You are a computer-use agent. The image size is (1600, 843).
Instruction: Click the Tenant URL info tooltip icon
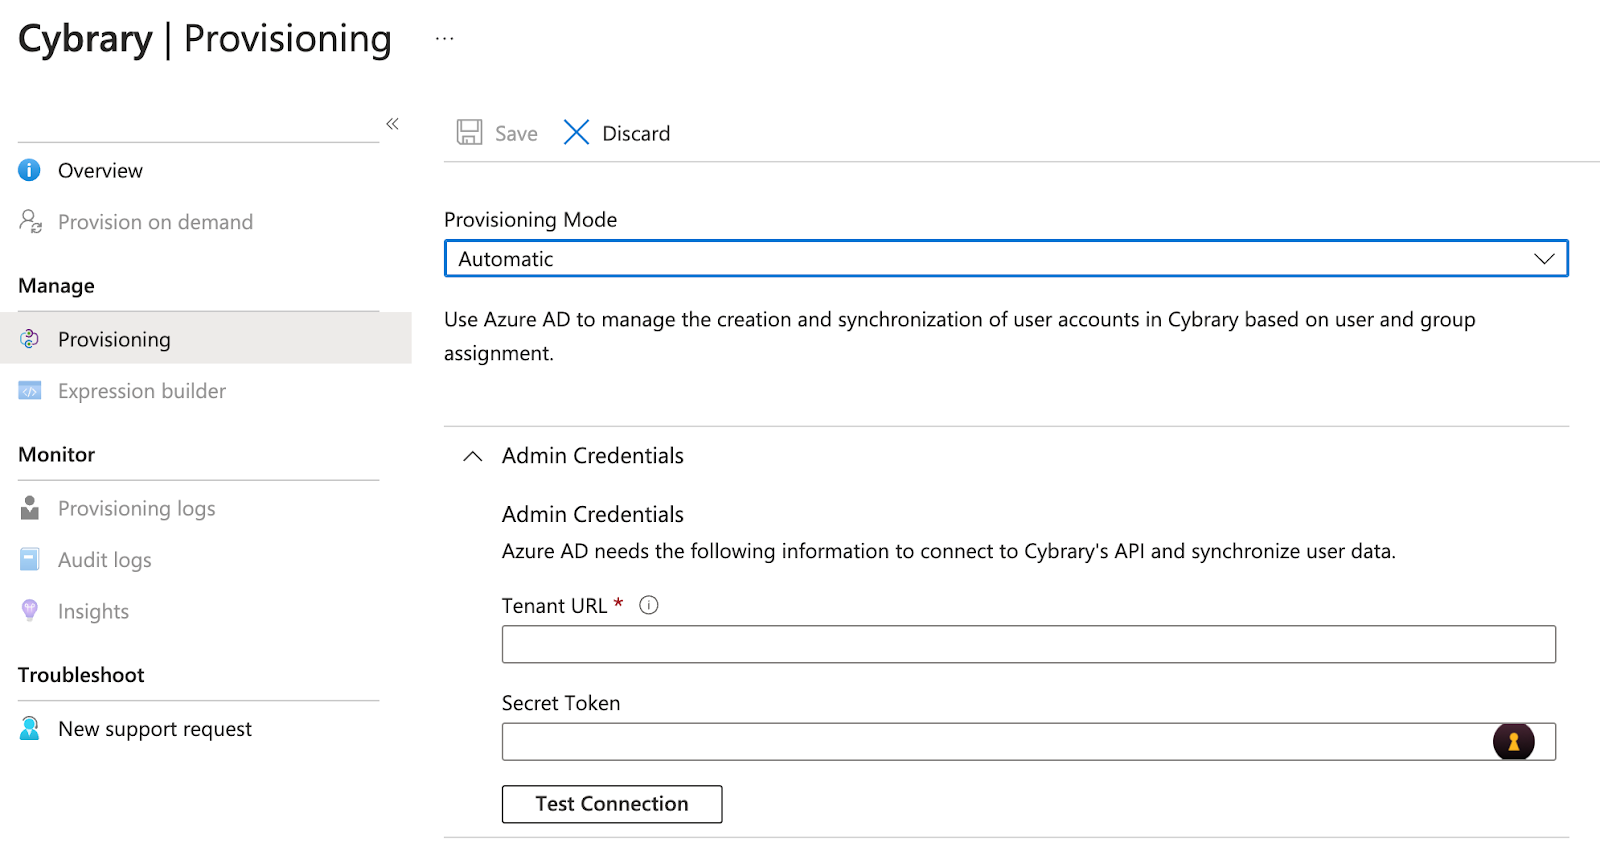(x=649, y=605)
